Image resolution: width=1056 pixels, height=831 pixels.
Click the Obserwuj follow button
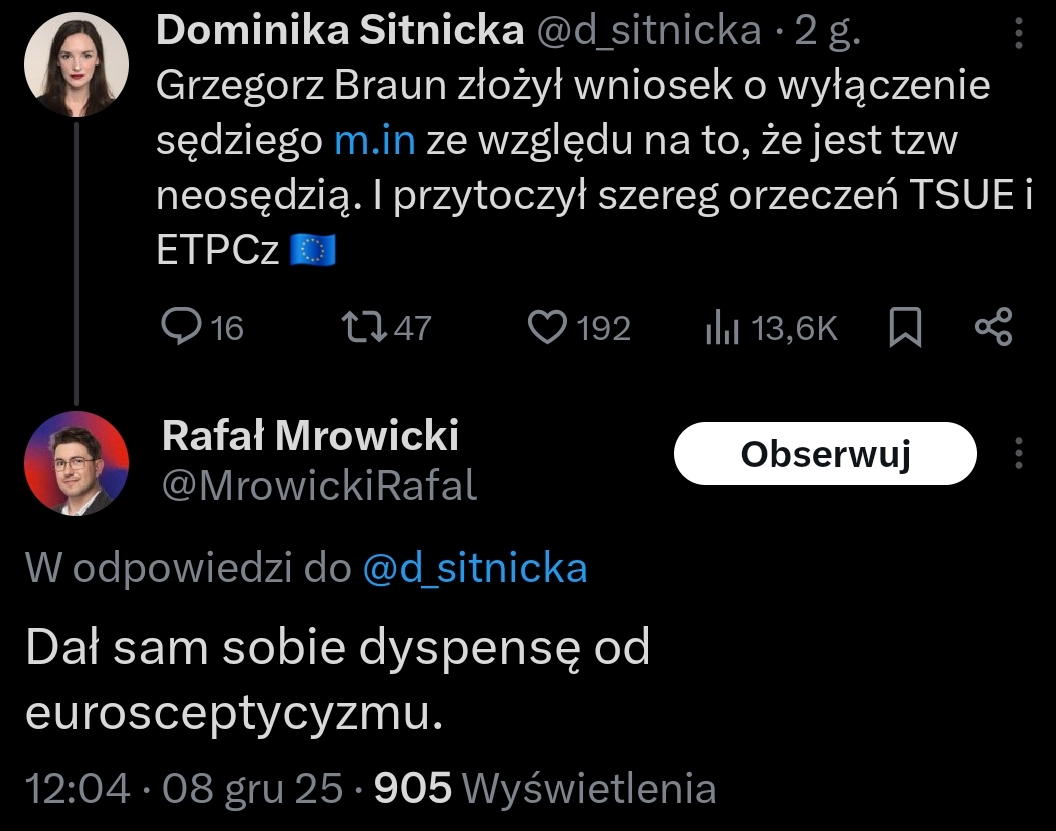tap(825, 454)
